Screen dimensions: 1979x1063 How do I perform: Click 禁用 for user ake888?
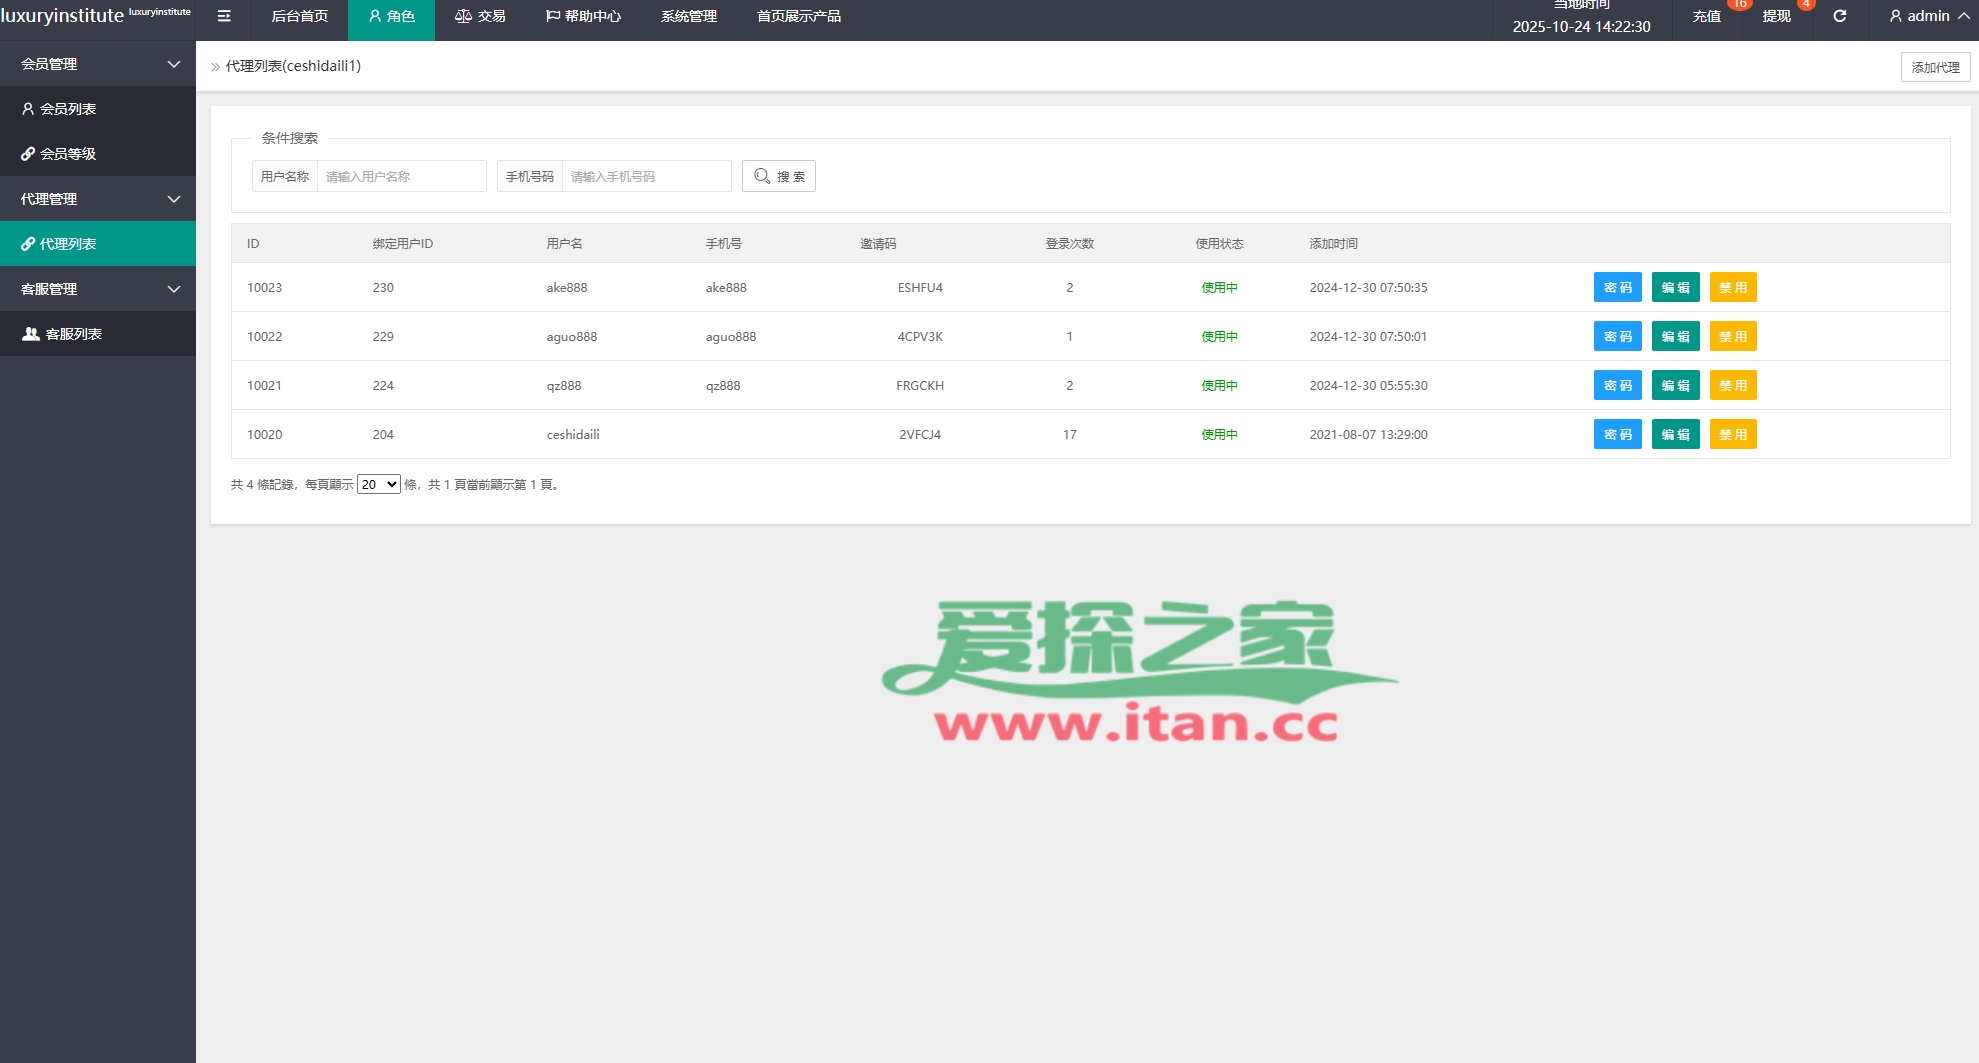pos(1732,287)
